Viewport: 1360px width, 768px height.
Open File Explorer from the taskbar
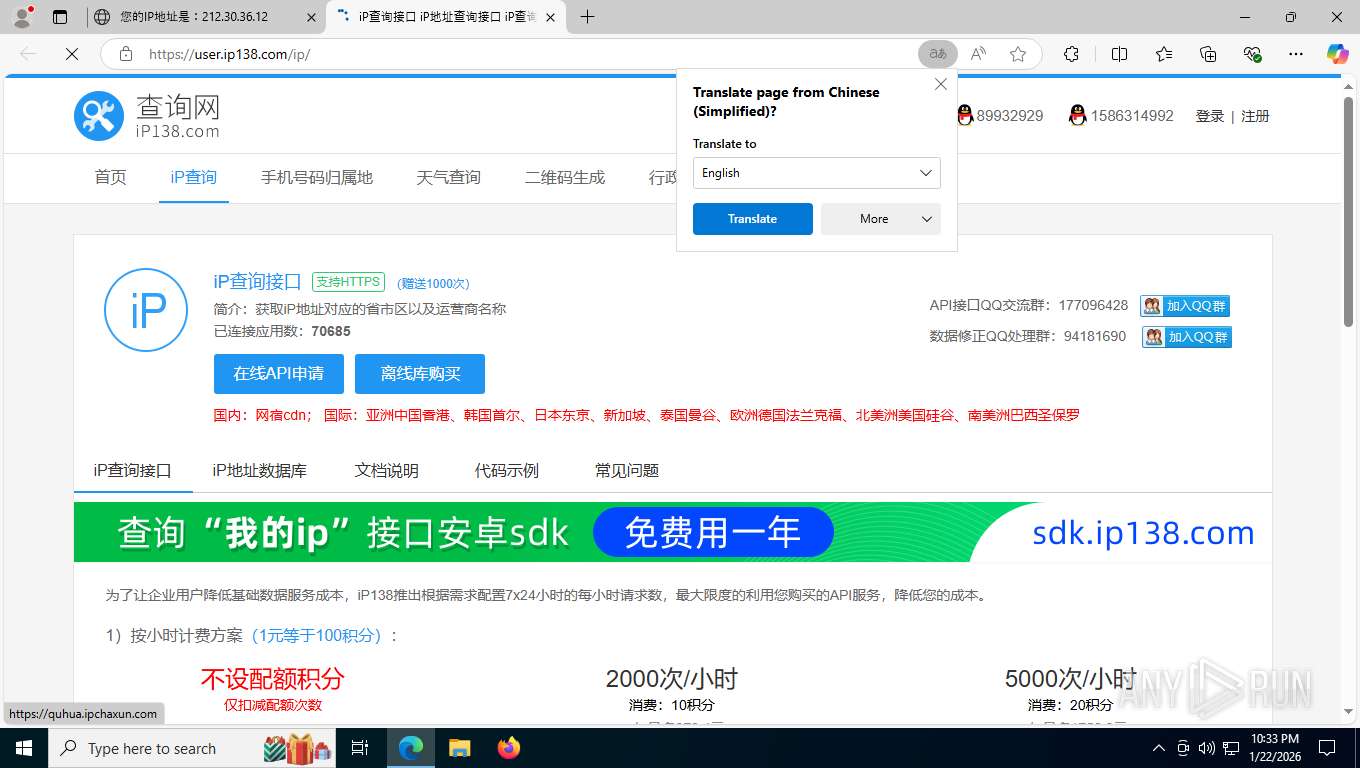tap(460, 748)
